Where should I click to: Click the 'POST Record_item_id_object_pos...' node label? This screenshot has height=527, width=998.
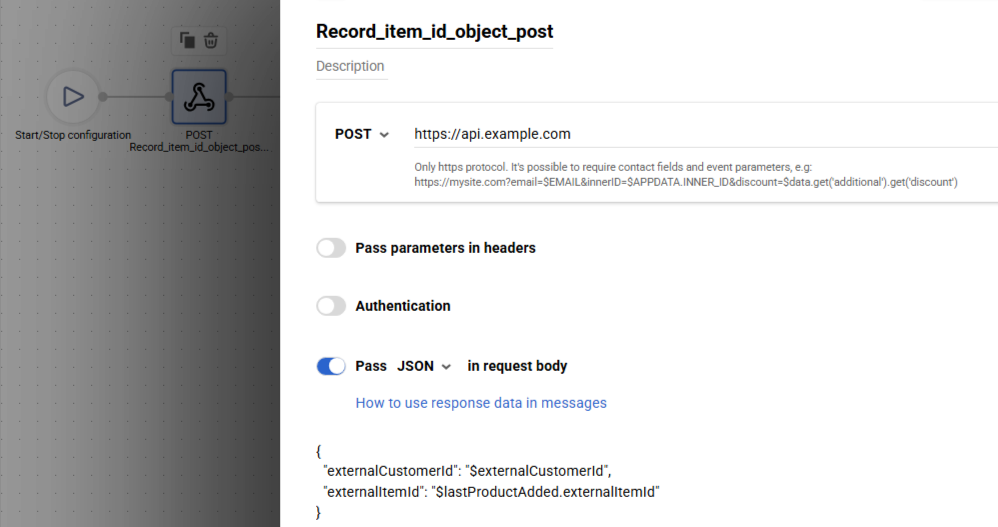[x=199, y=141]
